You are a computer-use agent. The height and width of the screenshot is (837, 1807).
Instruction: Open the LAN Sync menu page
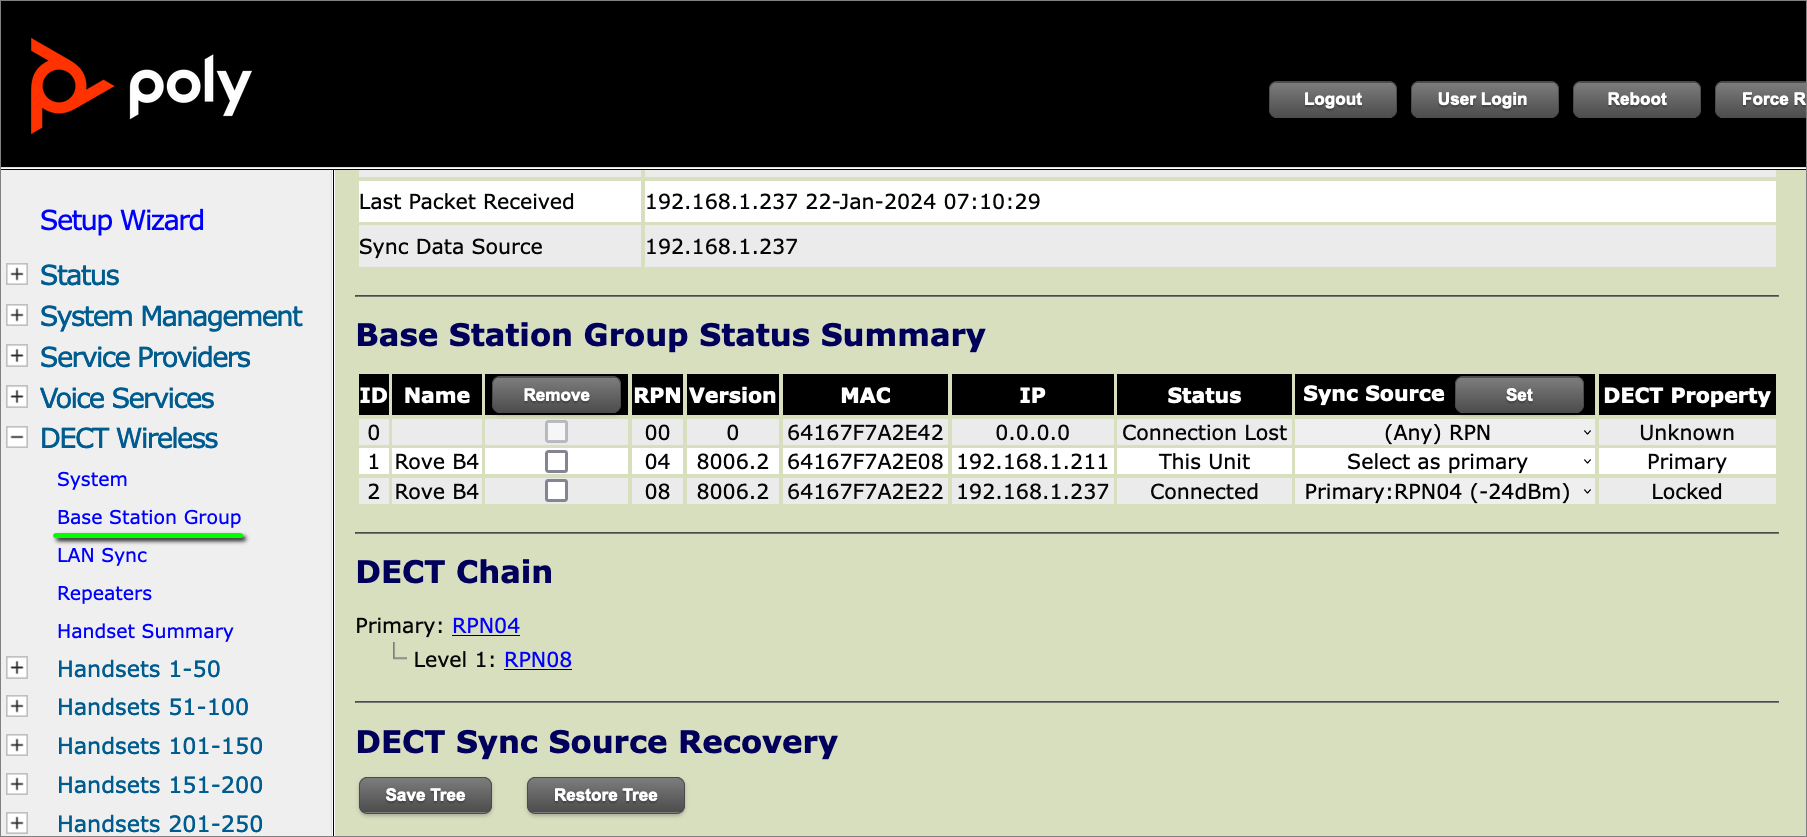[x=102, y=555]
